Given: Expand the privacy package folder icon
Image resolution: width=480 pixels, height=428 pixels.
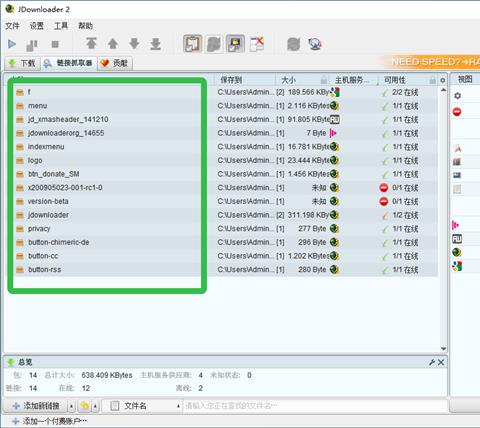Looking at the screenshot, I should click(20, 229).
